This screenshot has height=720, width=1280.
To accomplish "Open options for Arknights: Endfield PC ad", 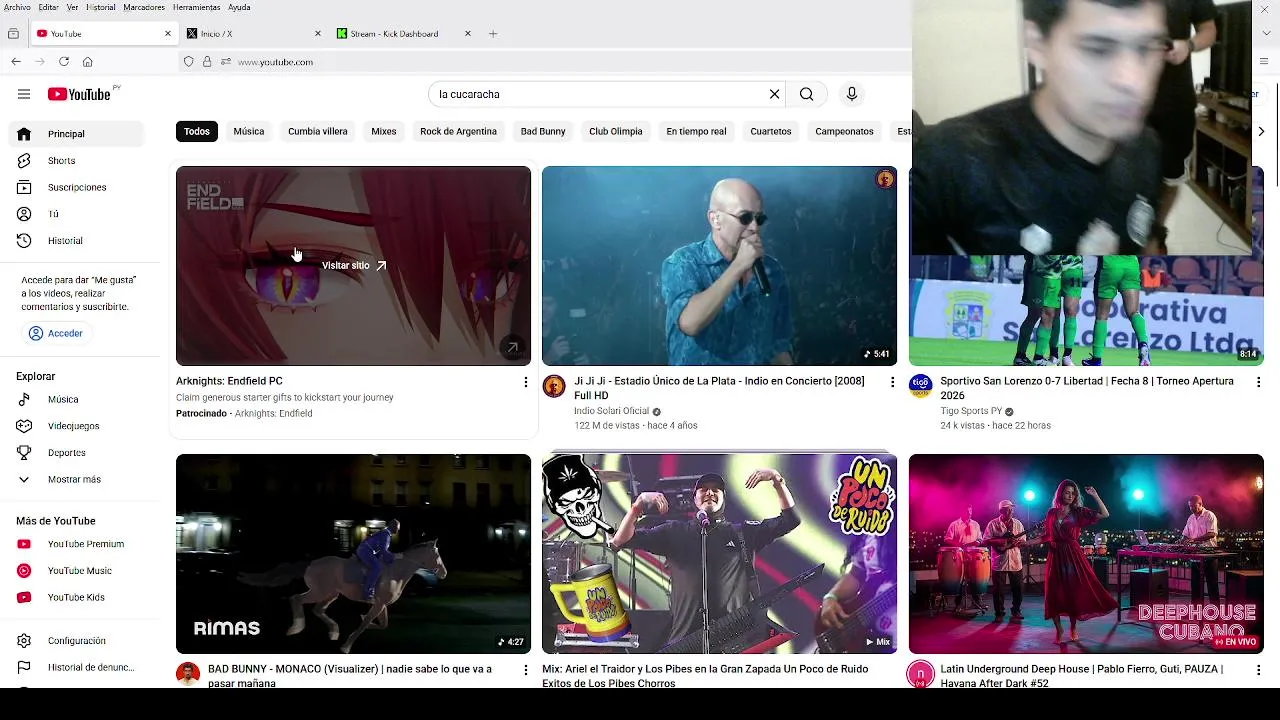I will (x=526, y=382).
